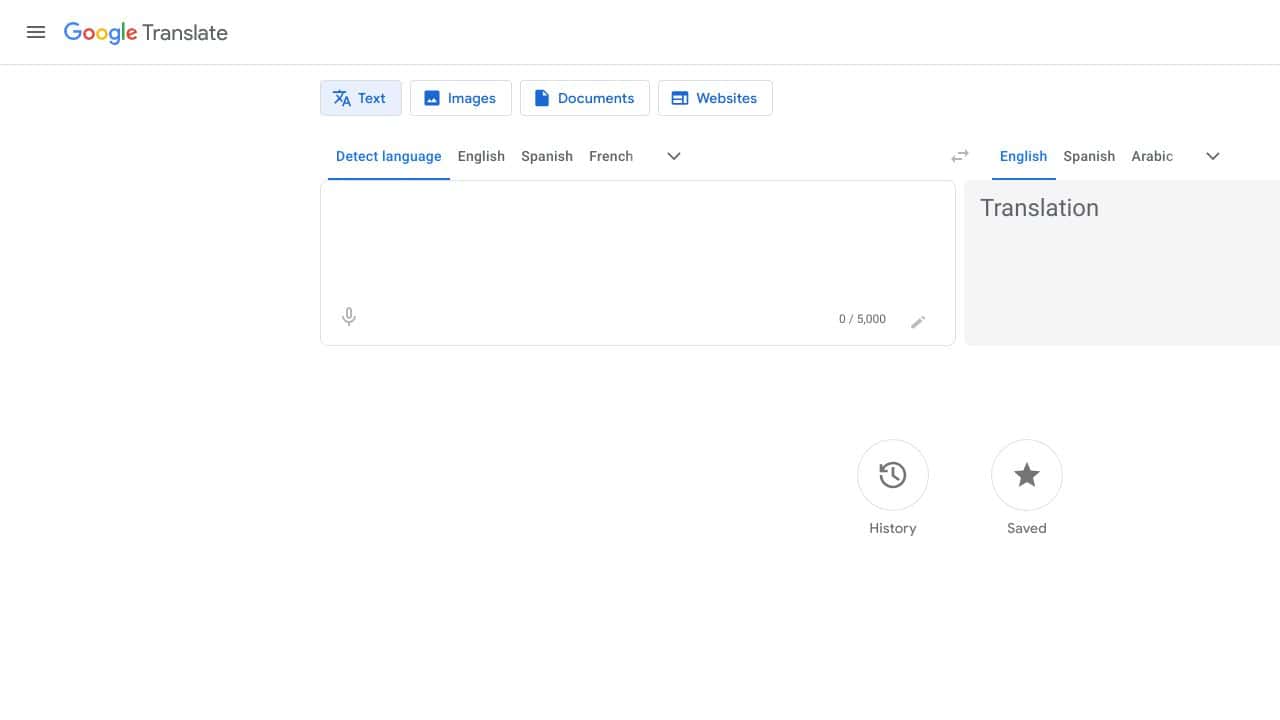
Task: Select Arabic as target language
Action: [1152, 156]
